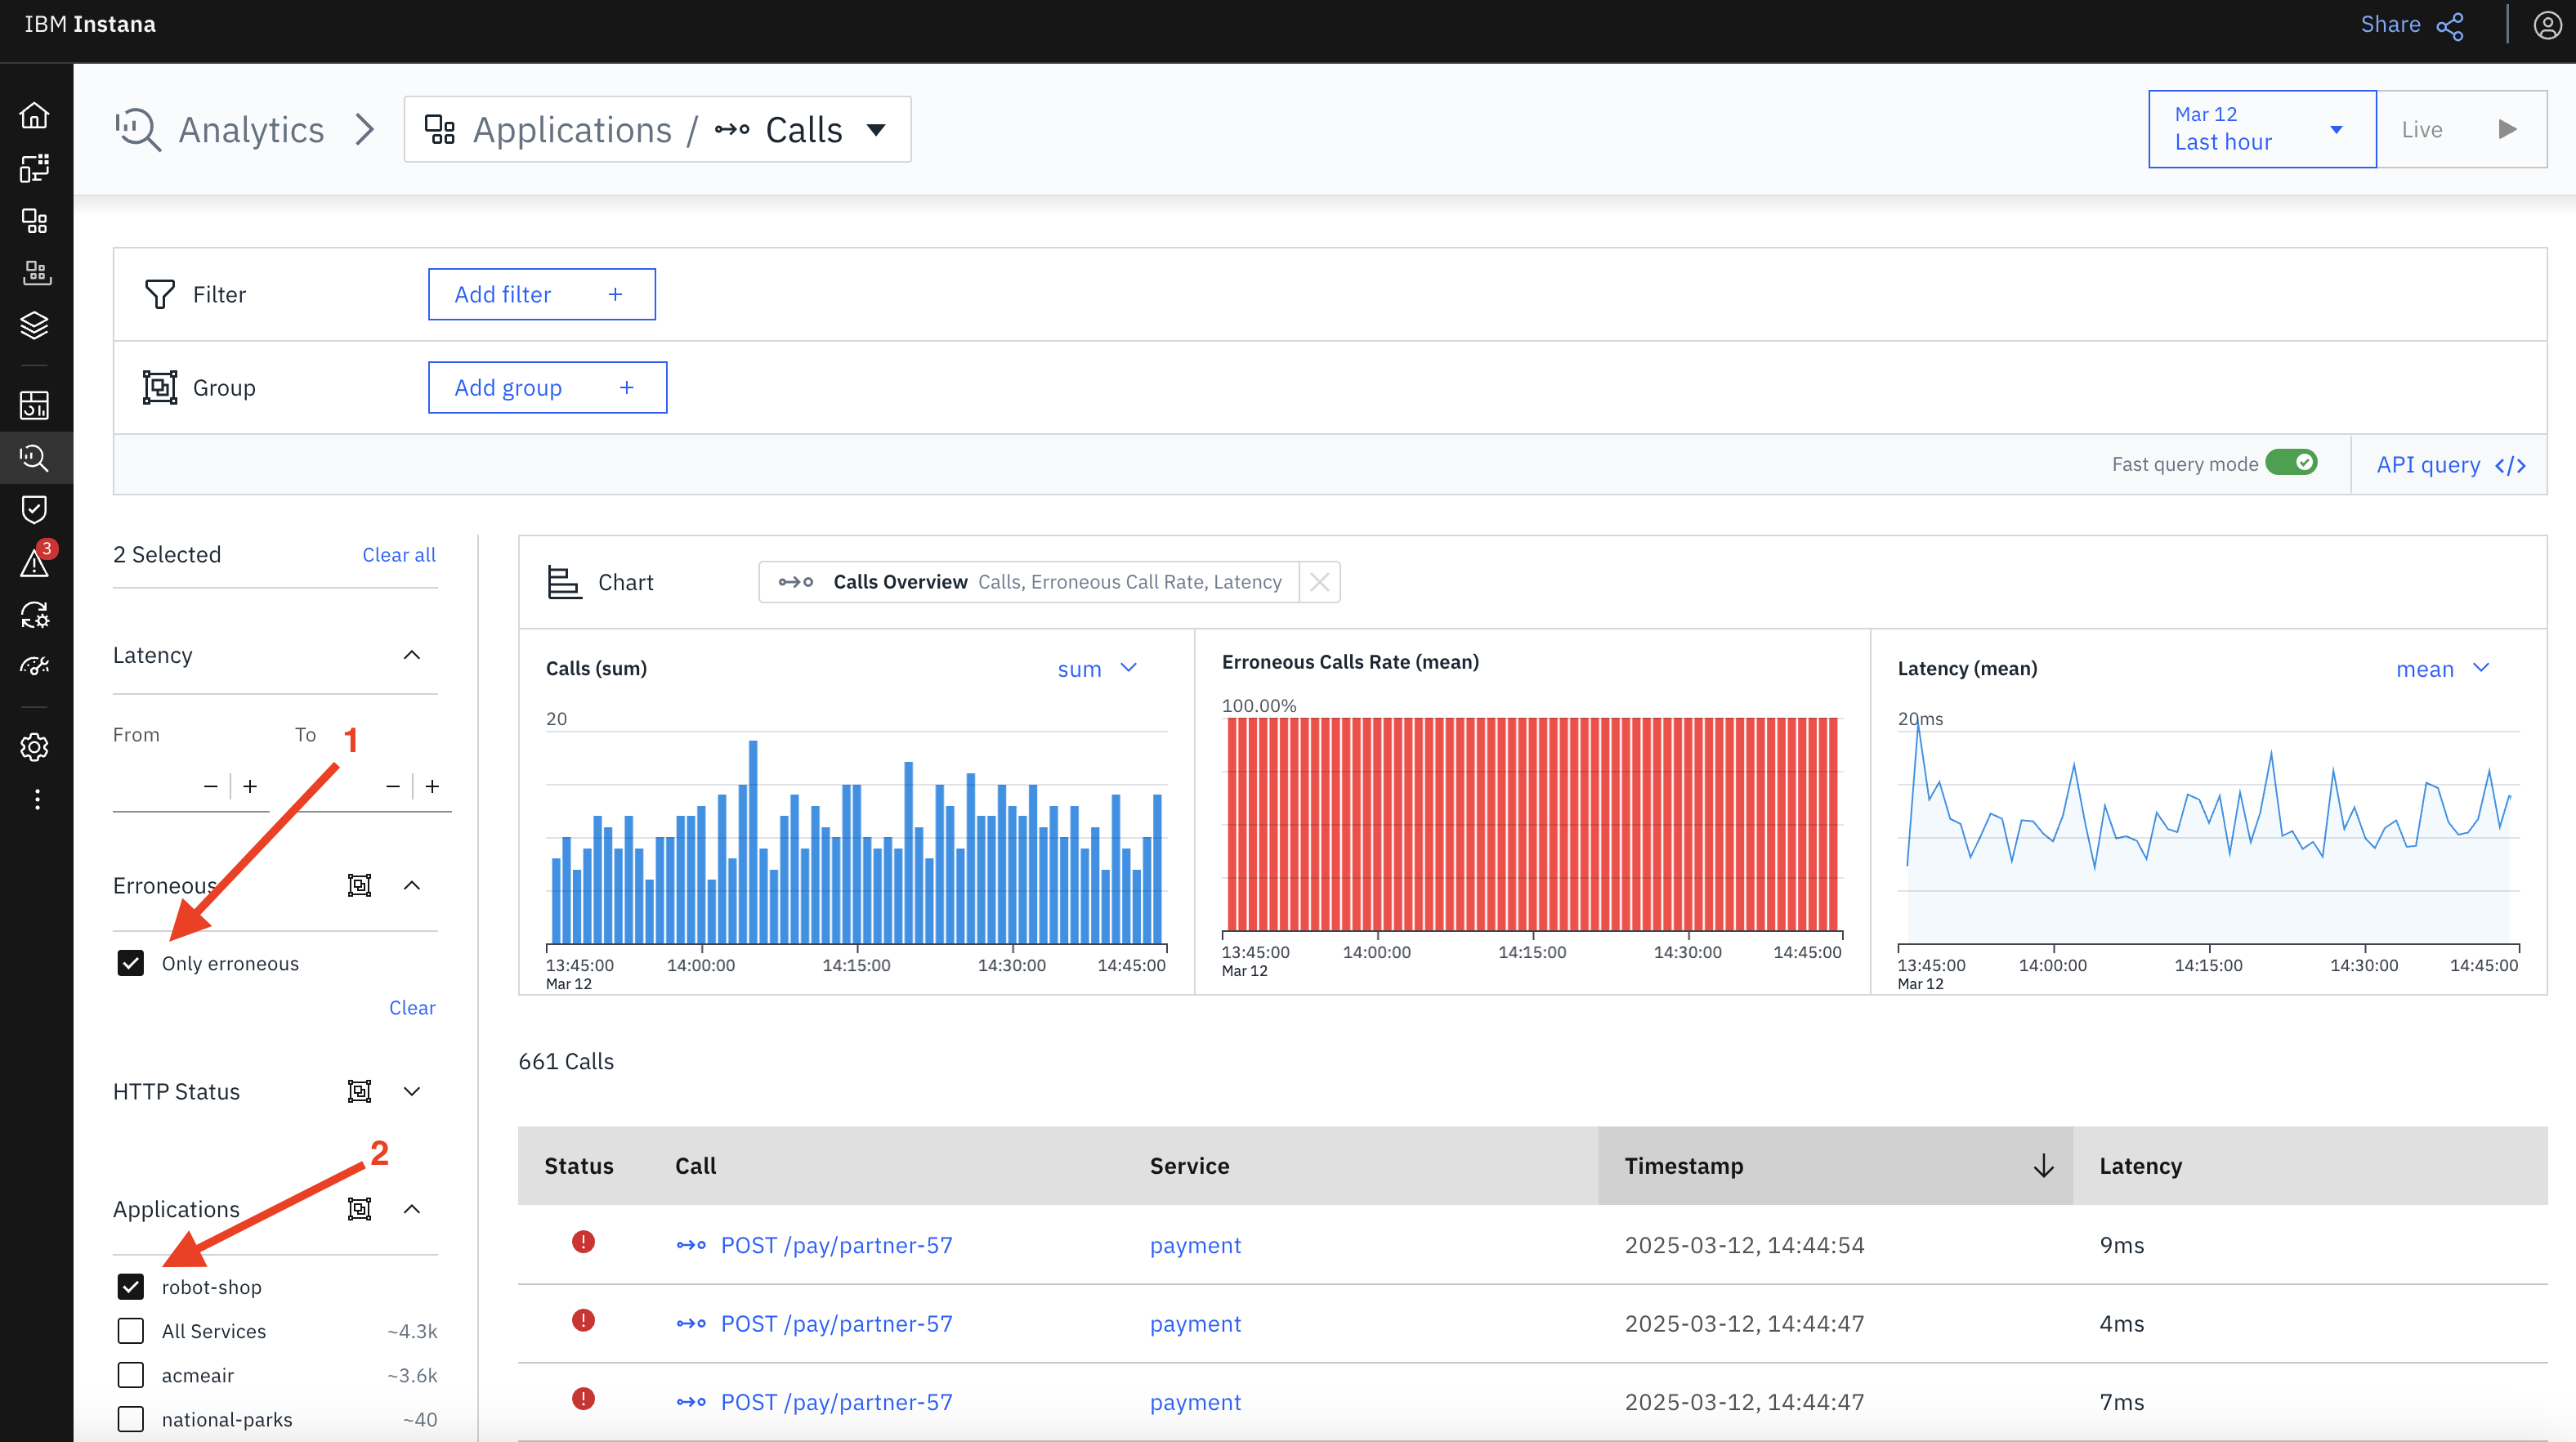
Task: Open the Home icon in sidebar
Action: point(35,116)
